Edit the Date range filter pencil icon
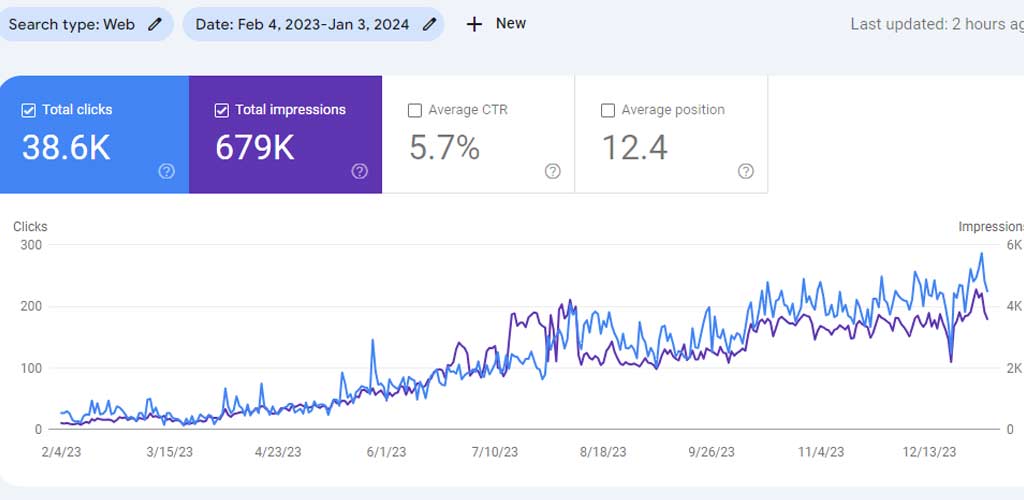1024x500 pixels. tap(428, 25)
